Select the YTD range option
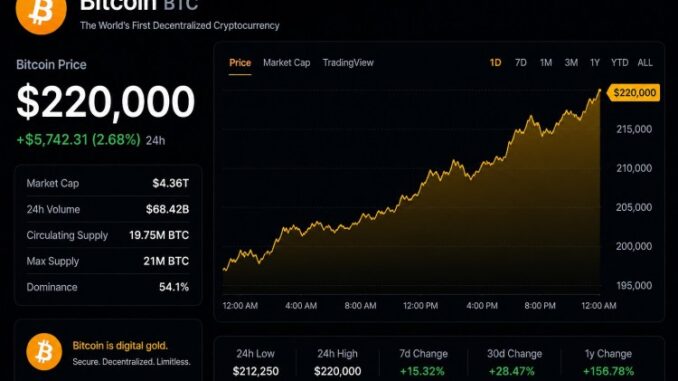Screen dimensions: 678x381 (620, 63)
